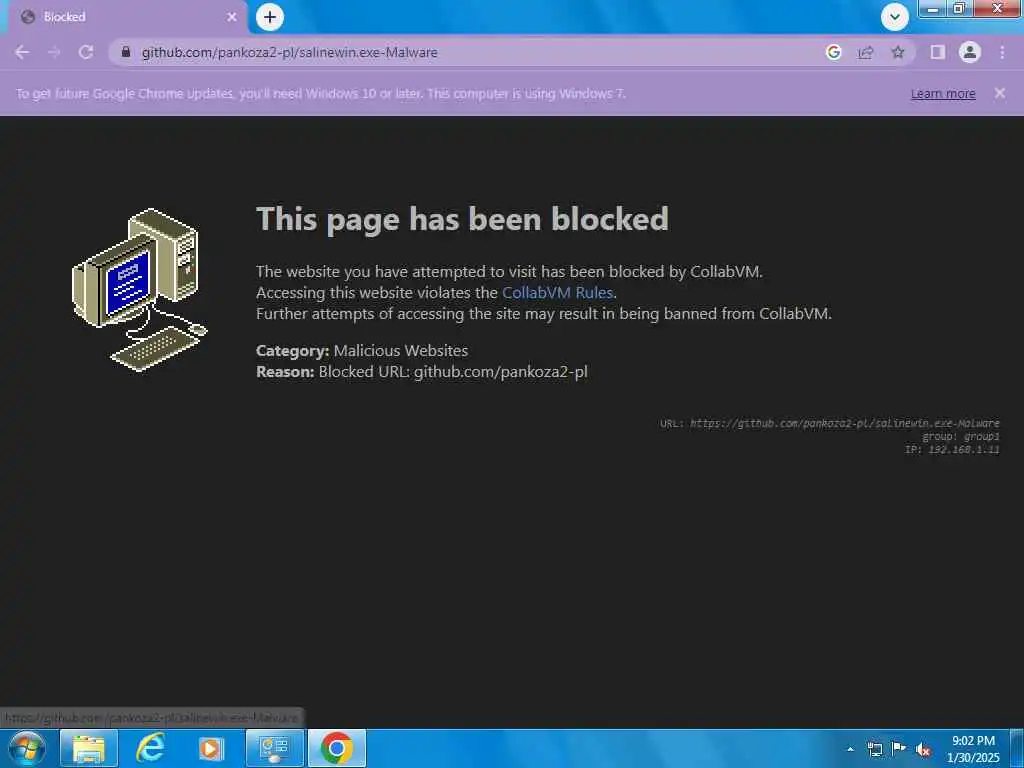This screenshot has width=1024, height=768.
Task: Show hidden system tray icons
Action: point(850,749)
